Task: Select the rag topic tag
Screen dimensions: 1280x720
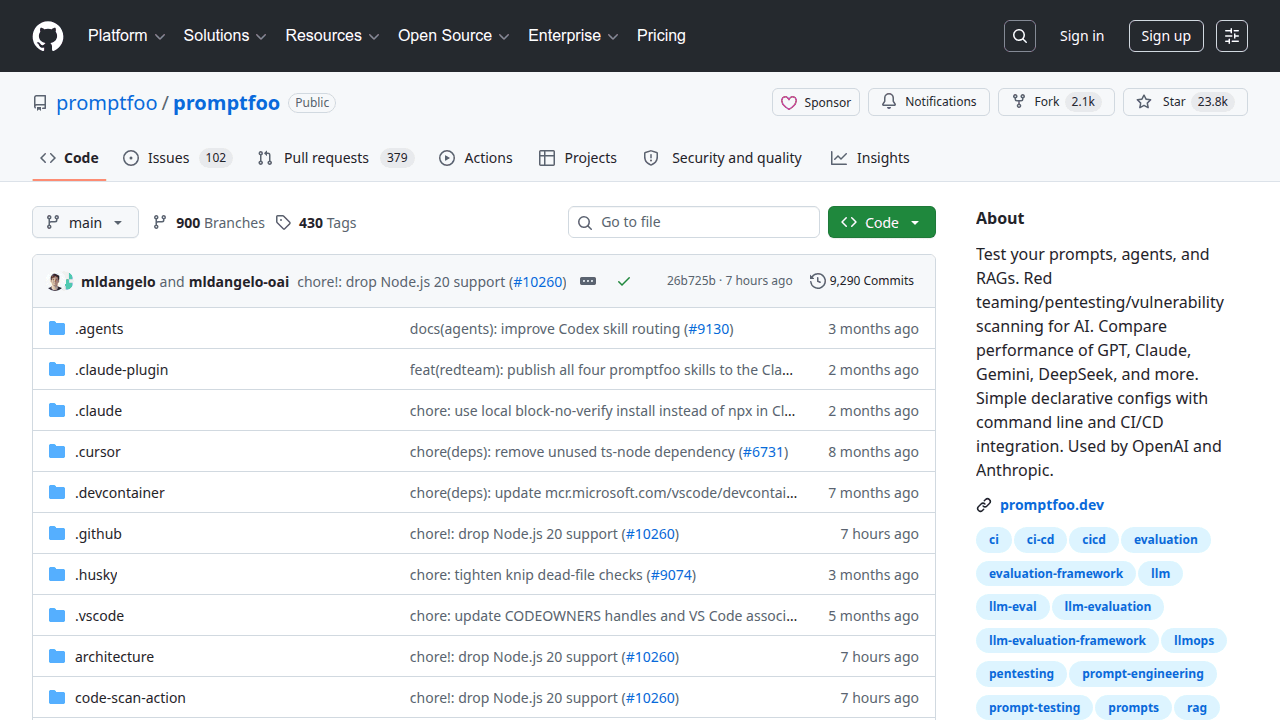Action: [1197, 708]
